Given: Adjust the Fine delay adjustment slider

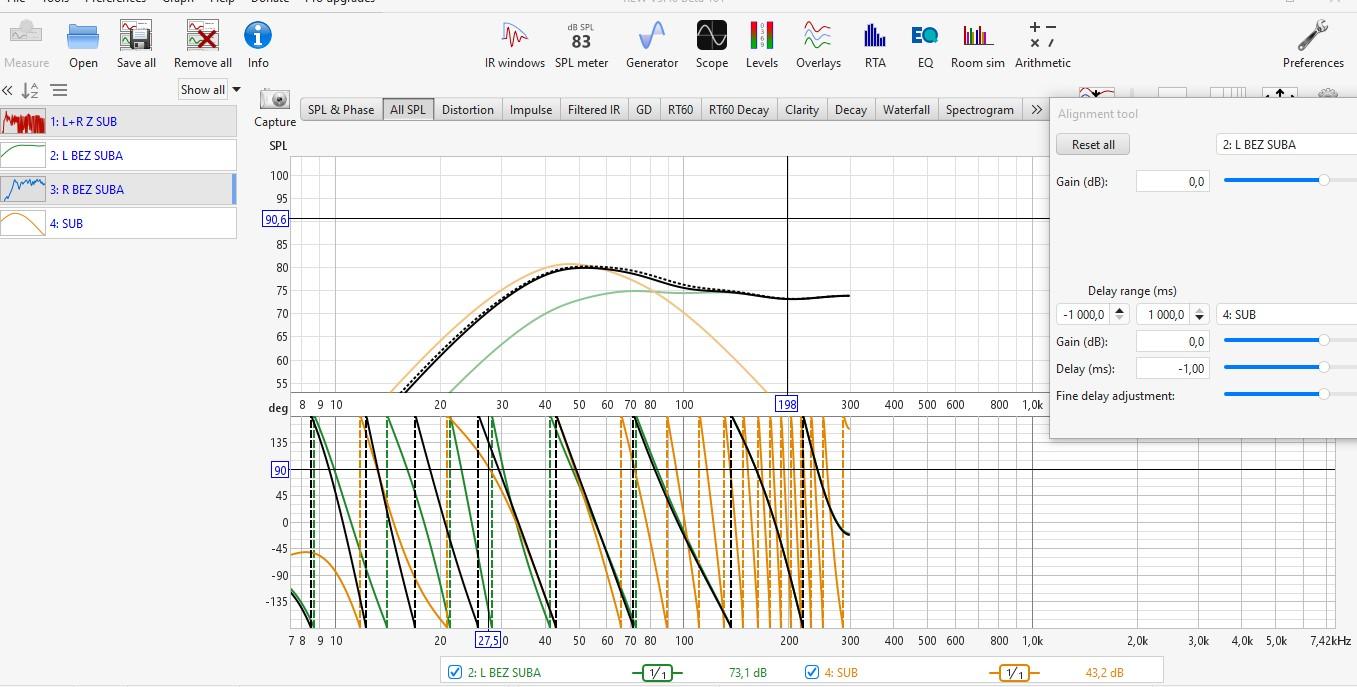Looking at the screenshot, I should click(1323, 395).
